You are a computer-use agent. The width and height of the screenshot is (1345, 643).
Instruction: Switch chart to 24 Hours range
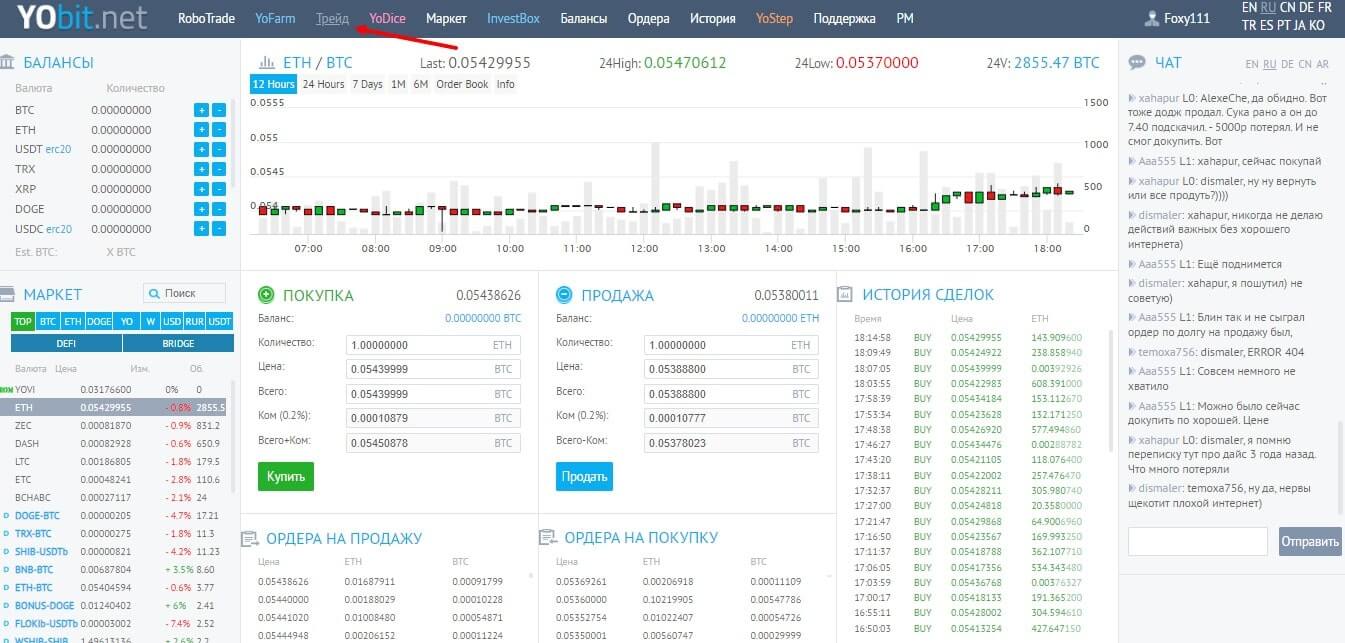pos(323,84)
